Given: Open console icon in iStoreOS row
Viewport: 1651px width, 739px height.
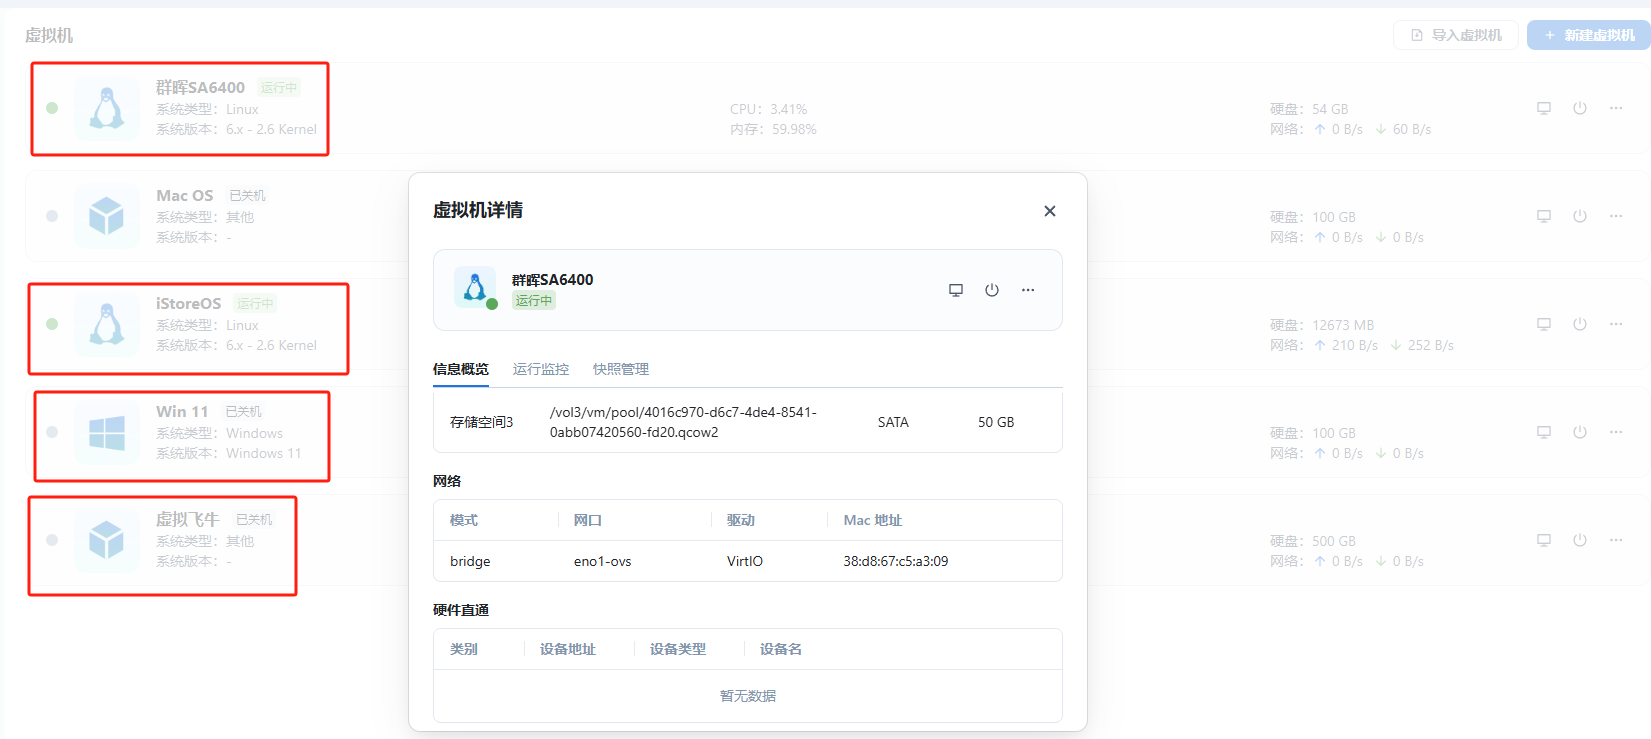Looking at the screenshot, I should point(1544,324).
